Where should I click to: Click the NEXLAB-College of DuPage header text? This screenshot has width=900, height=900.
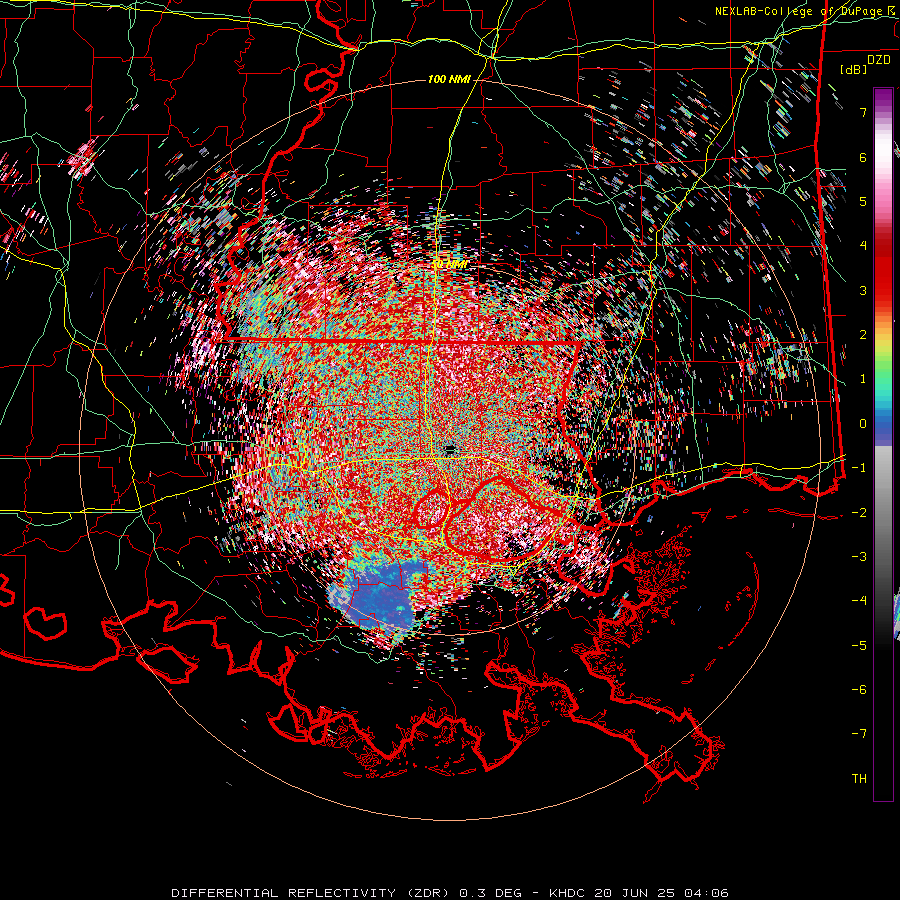807,11
